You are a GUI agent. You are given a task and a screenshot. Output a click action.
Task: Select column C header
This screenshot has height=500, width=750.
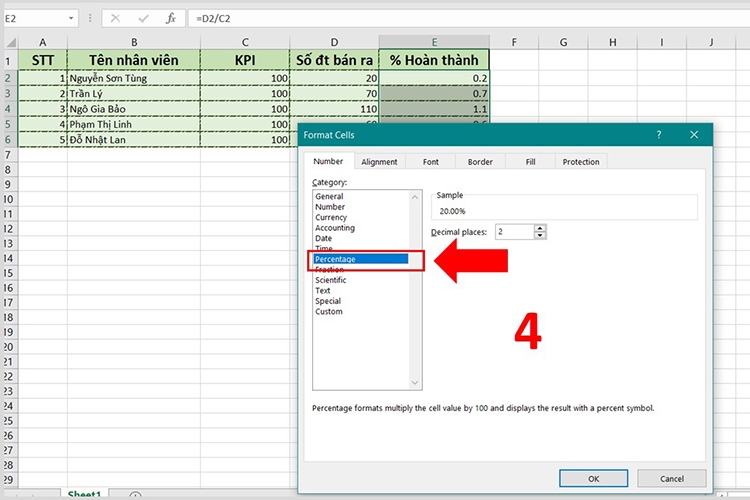point(245,42)
